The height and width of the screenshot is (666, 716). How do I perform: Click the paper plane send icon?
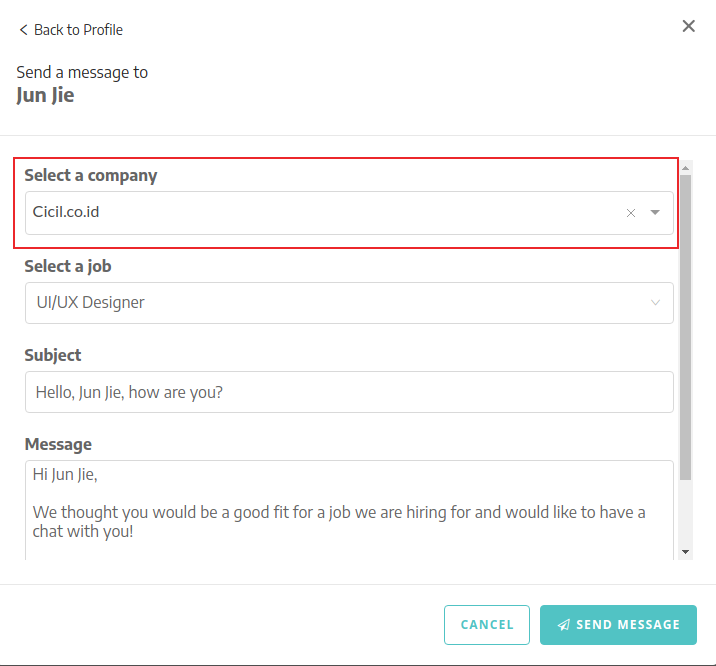coord(564,625)
